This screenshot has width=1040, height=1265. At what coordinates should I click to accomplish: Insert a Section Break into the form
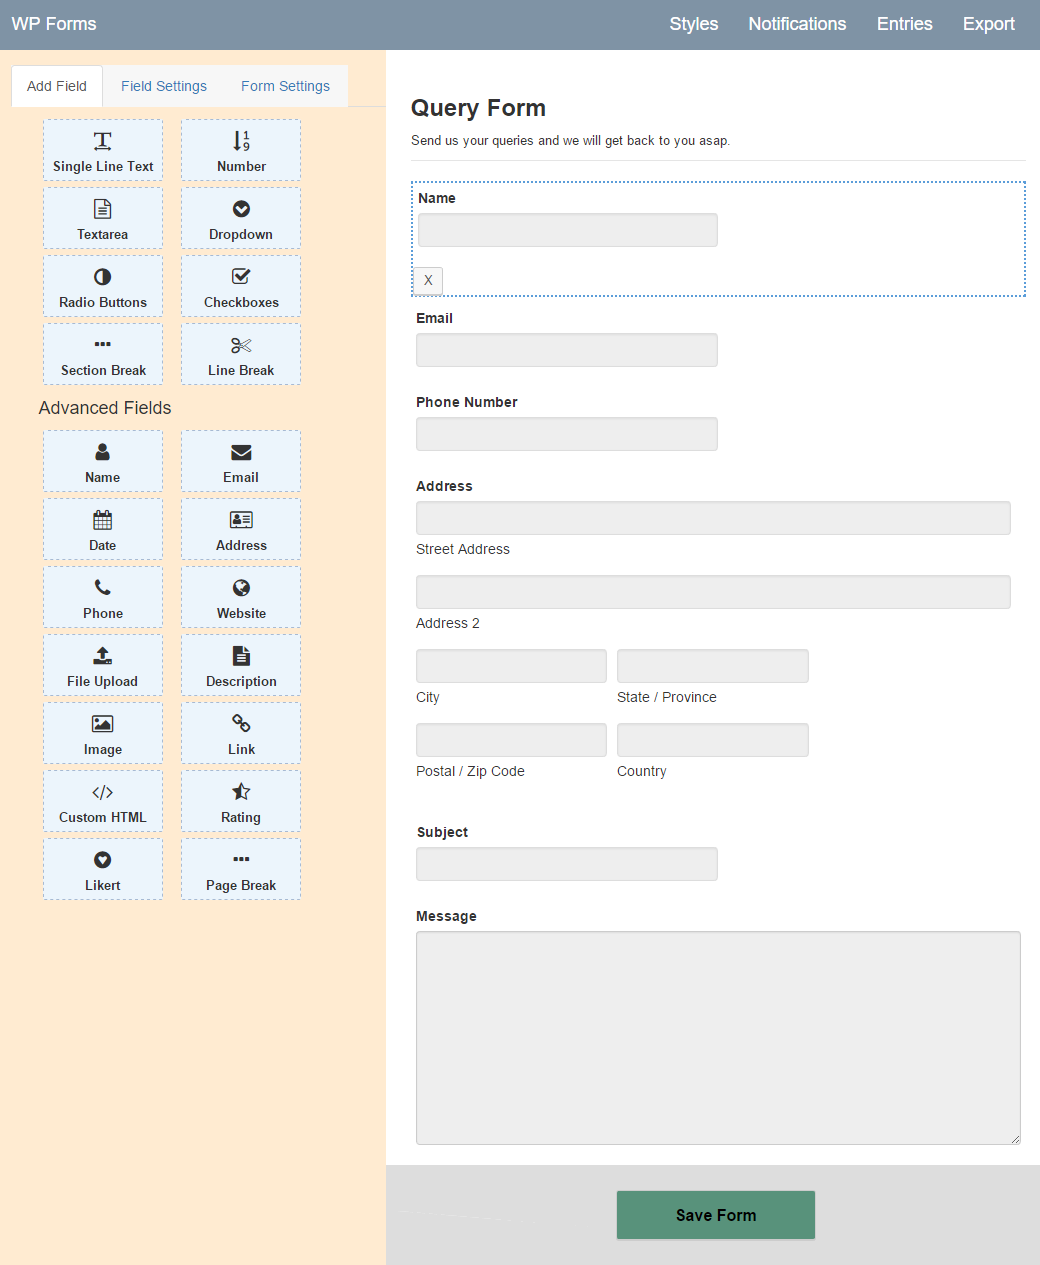(x=103, y=354)
